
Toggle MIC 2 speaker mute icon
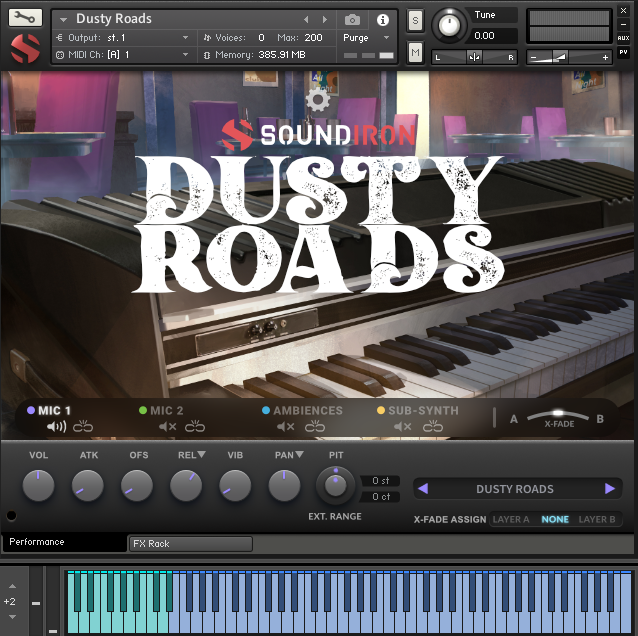coord(167,426)
